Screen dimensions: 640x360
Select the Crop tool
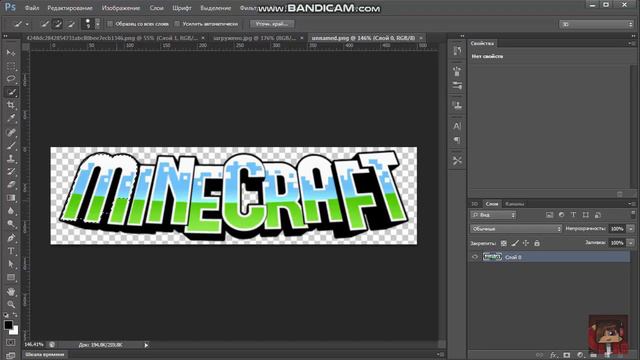11,105
